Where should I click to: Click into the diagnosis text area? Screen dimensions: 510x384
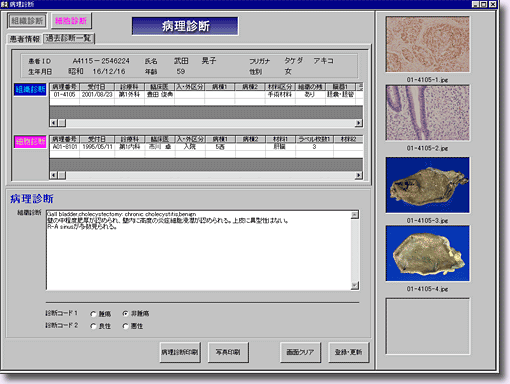tap(199, 250)
